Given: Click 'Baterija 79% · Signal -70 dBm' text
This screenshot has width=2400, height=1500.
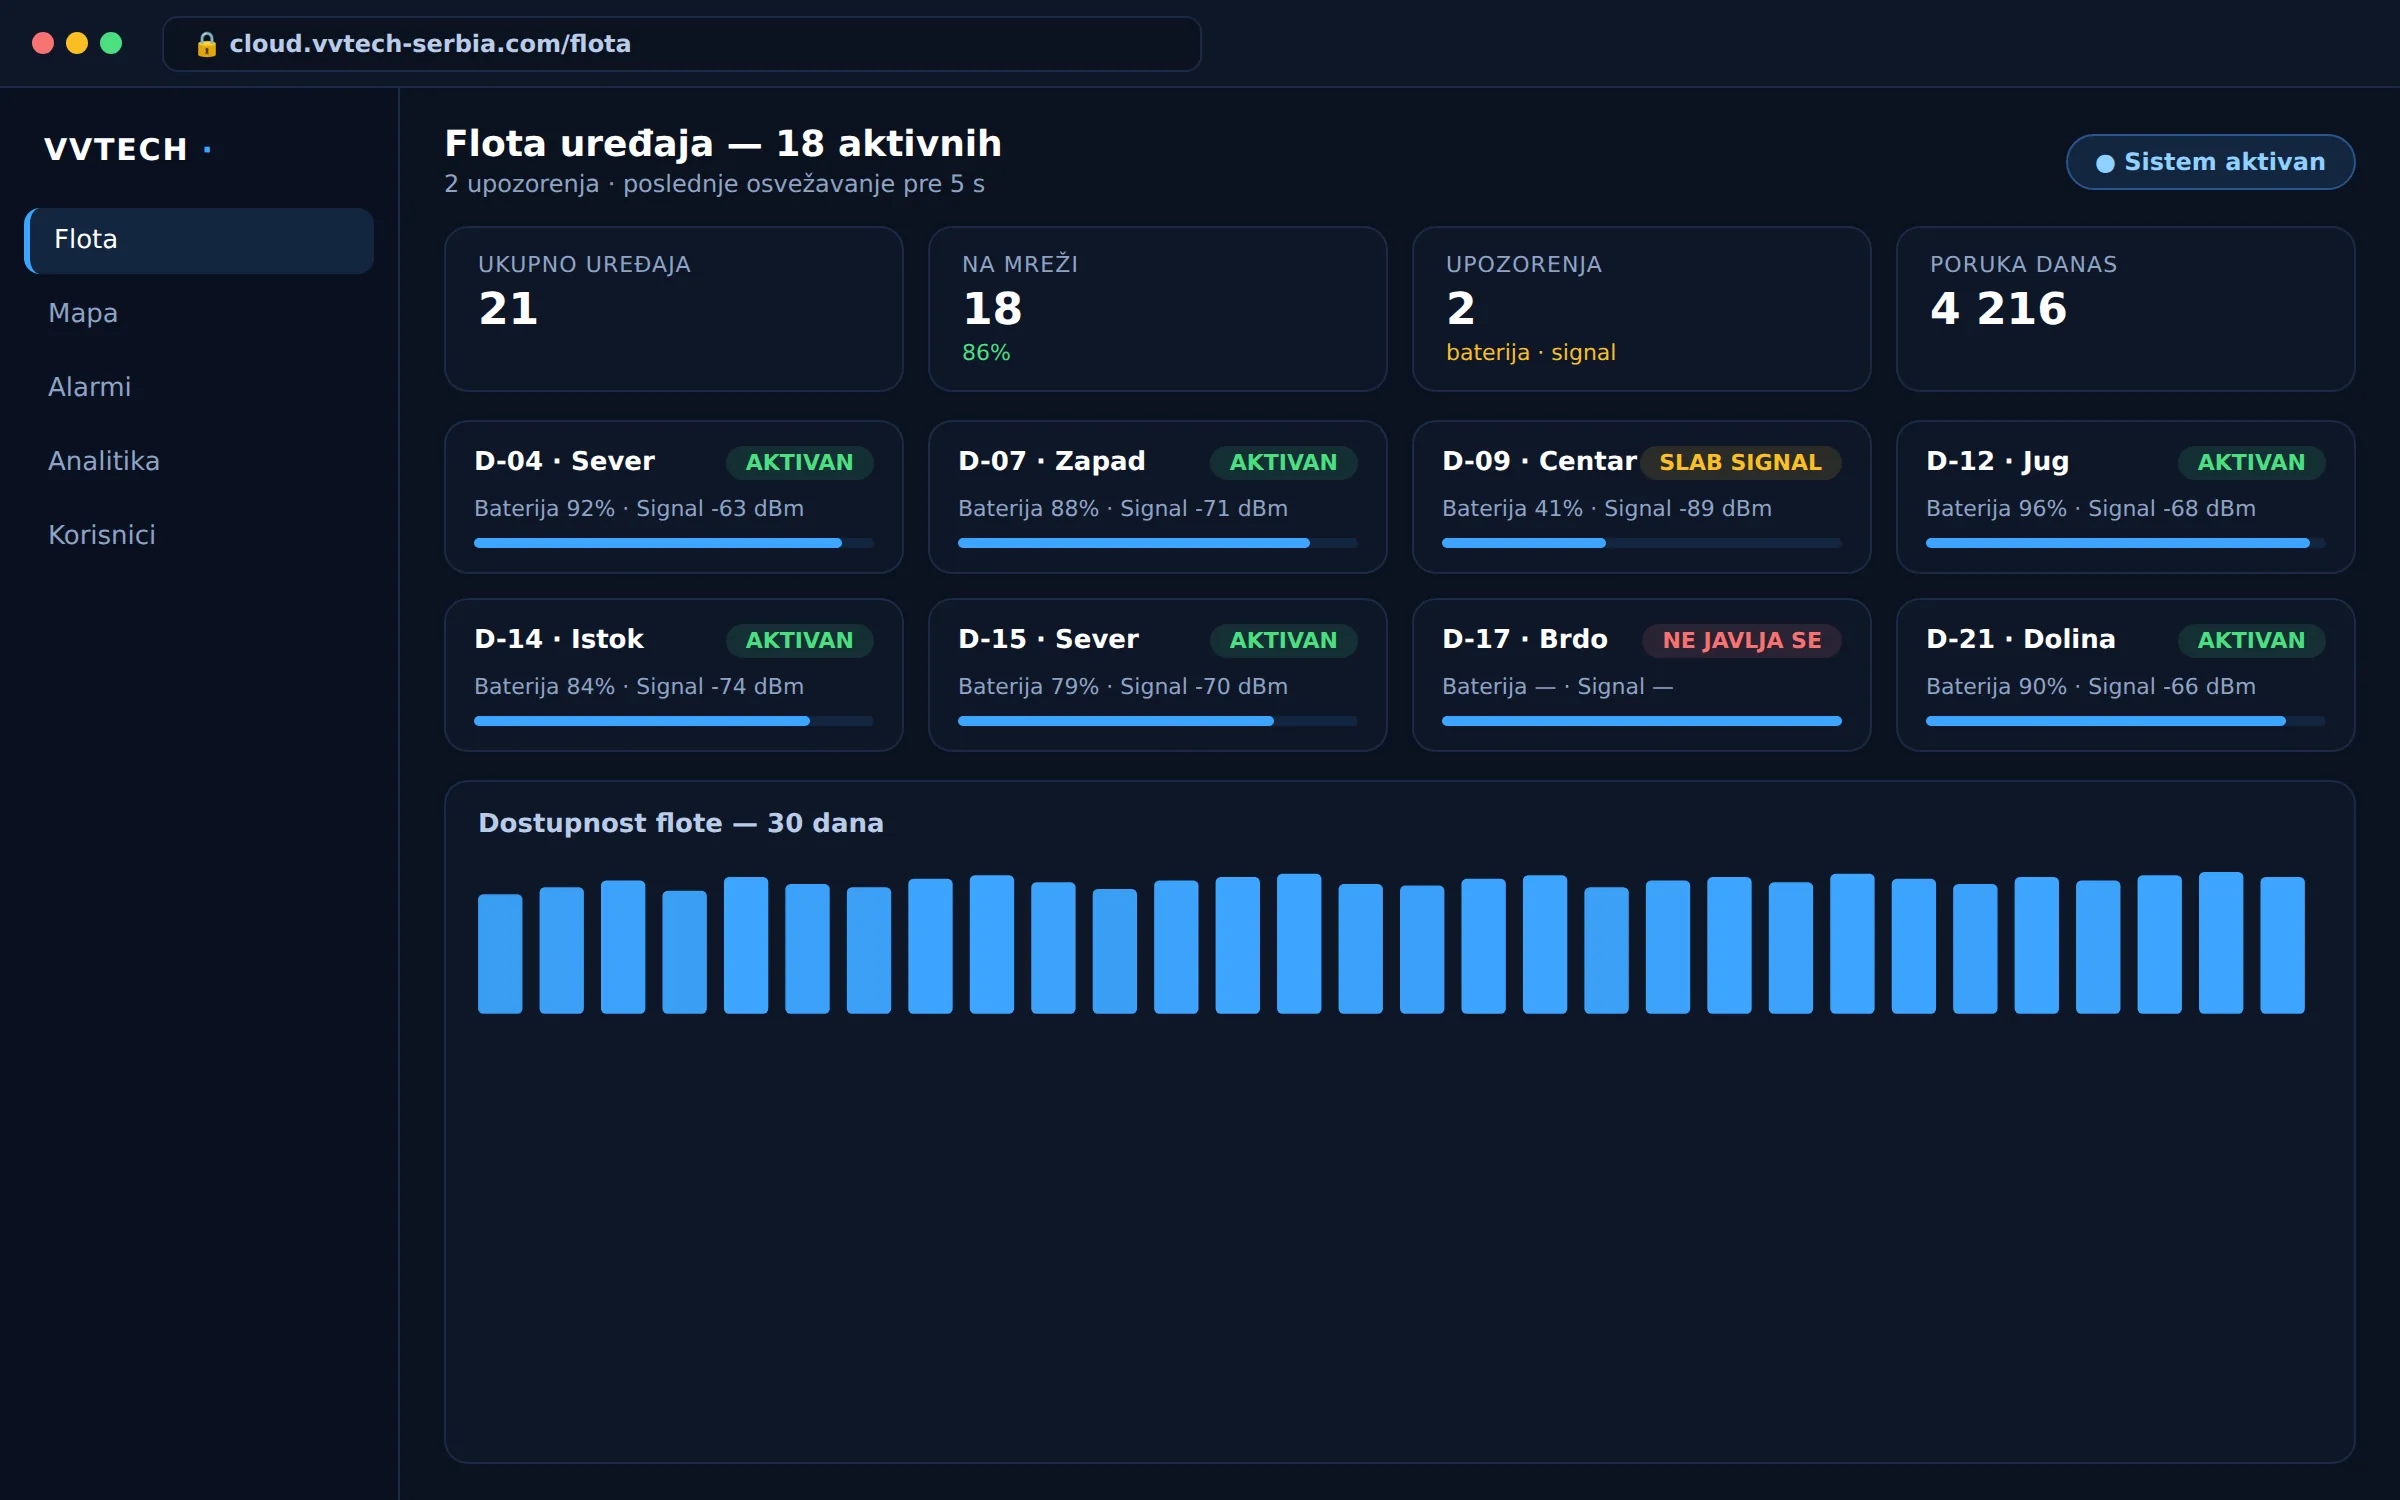Looking at the screenshot, I should (1123, 687).
